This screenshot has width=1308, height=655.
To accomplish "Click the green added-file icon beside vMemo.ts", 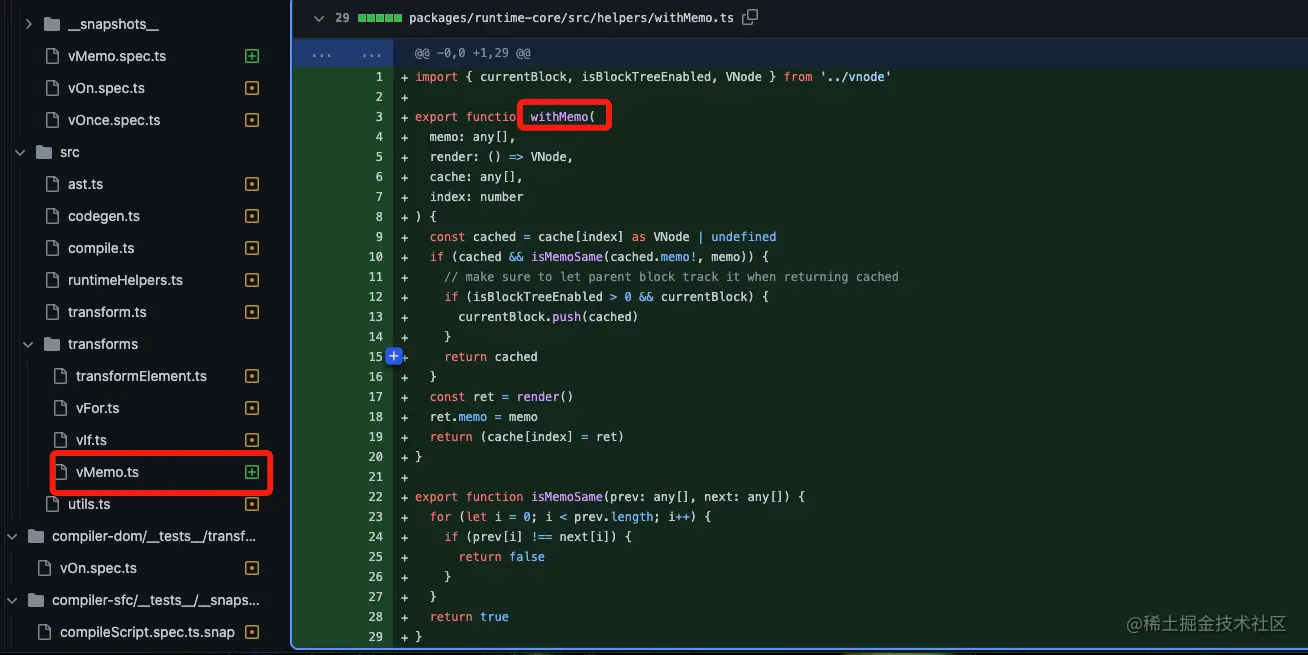I will [251, 472].
